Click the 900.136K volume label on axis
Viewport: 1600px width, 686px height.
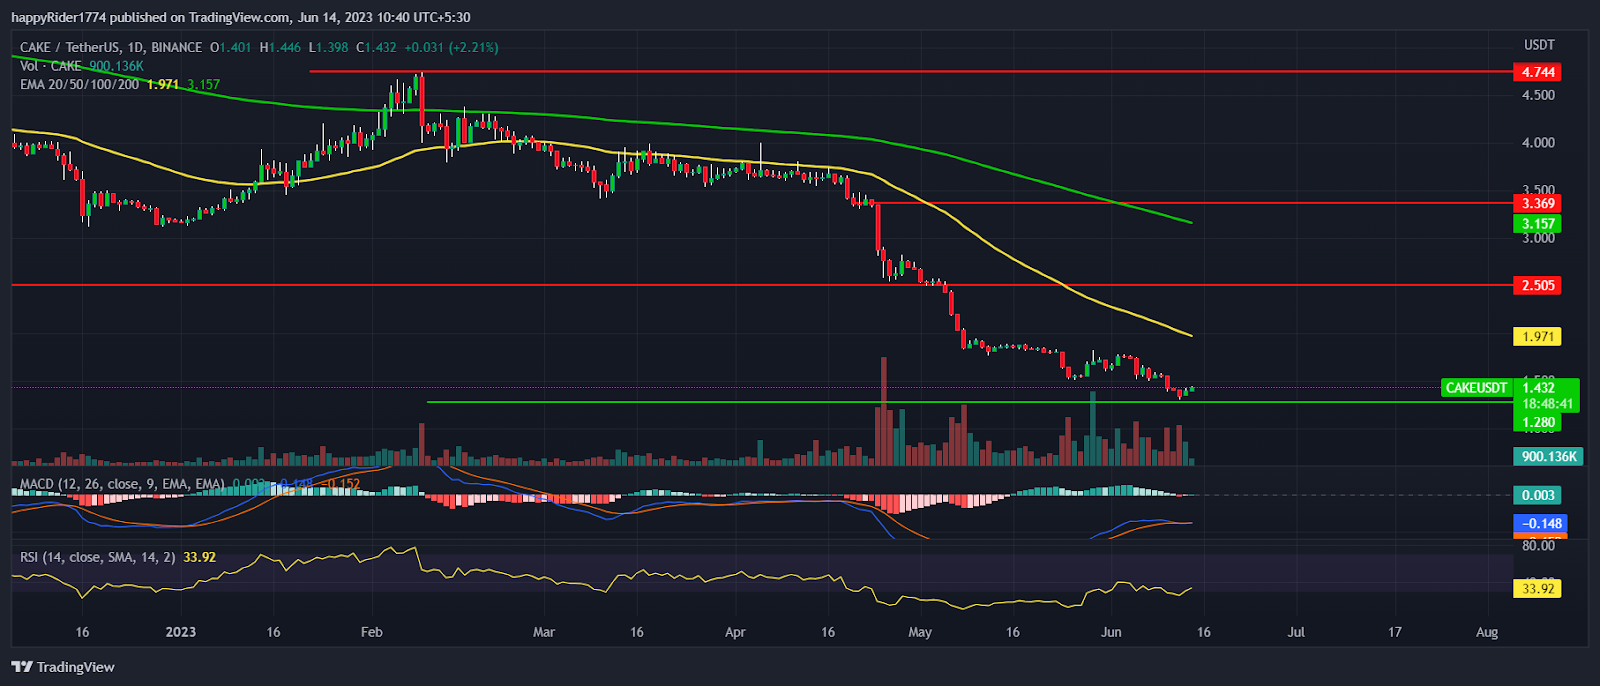1548,457
